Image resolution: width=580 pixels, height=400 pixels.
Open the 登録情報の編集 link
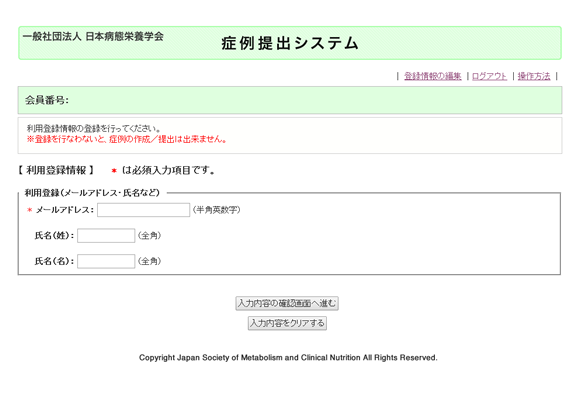[432, 76]
